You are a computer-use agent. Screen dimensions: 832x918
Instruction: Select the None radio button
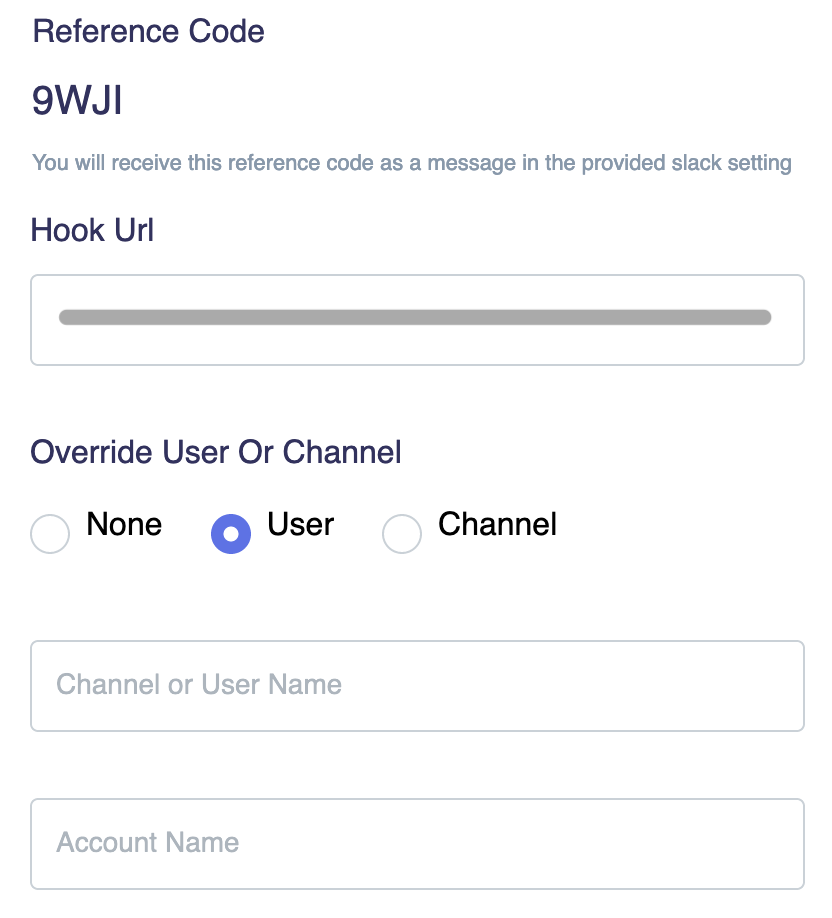click(x=50, y=533)
